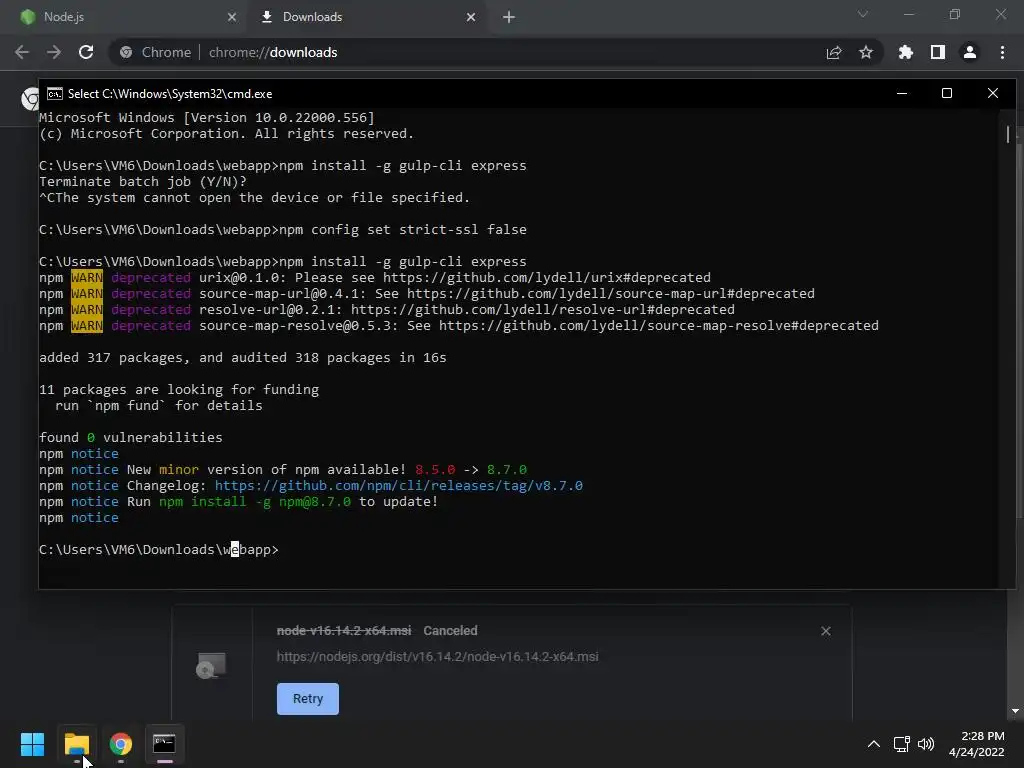
Task: Click the canceled node-v16.14.2-x64.msi file name
Action: [x=344, y=631]
